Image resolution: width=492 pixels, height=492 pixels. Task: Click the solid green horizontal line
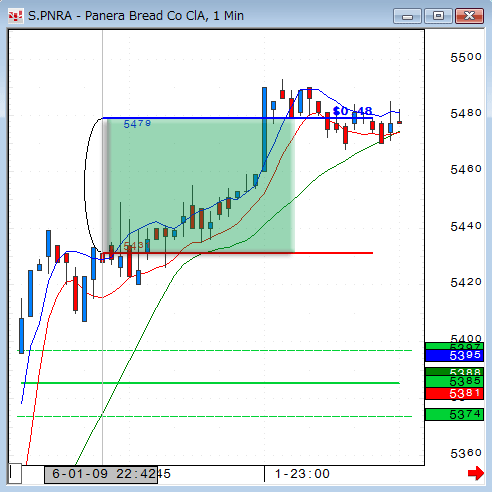click(x=210, y=383)
